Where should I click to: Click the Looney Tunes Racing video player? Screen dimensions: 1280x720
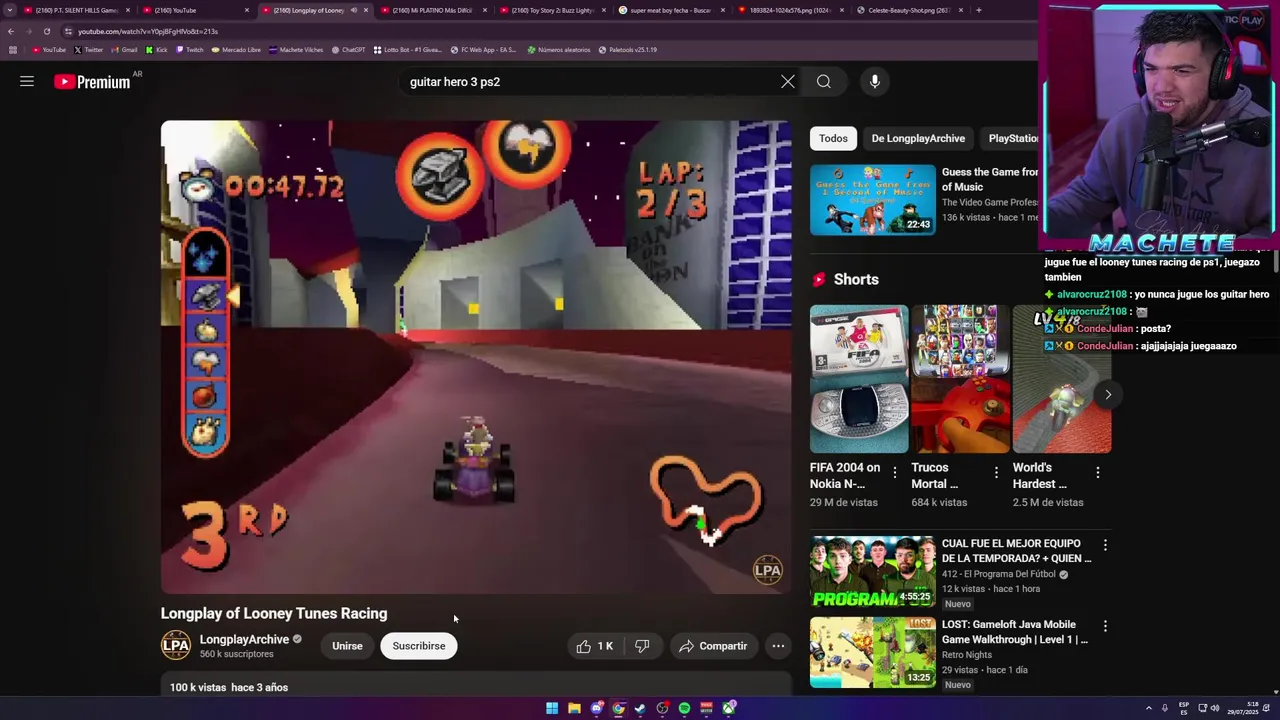click(x=476, y=357)
